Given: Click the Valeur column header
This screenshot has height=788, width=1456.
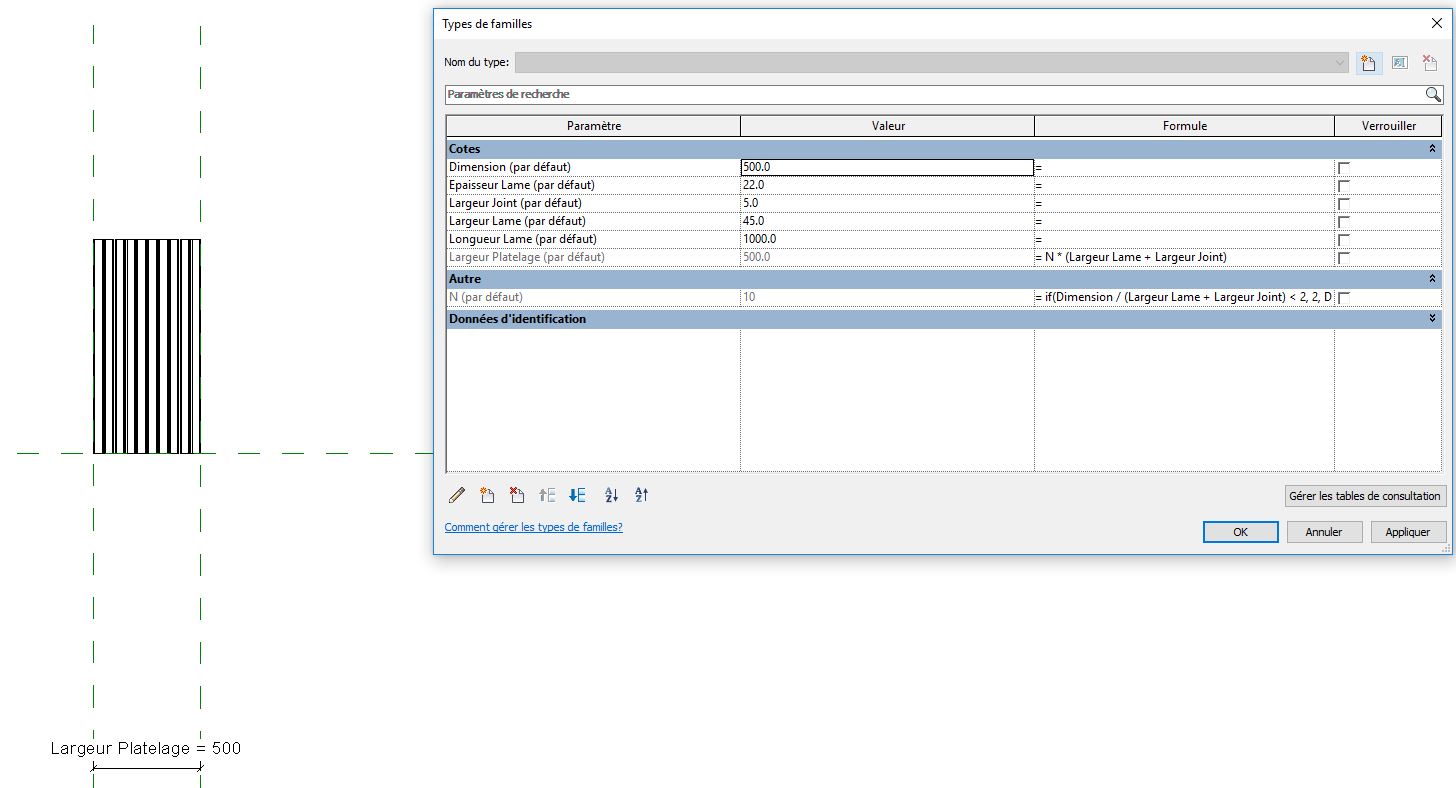Looking at the screenshot, I should 887,126.
